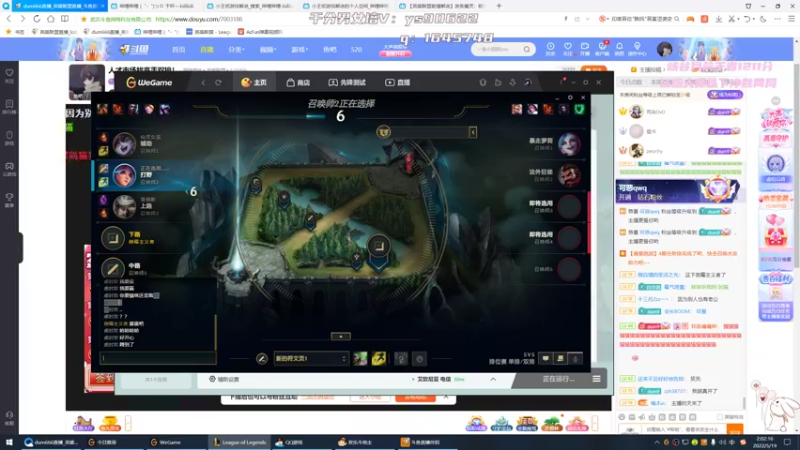This screenshot has width=800, height=450.
Task: Click the 上路 top lane summoner portrait
Action: point(124,206)
